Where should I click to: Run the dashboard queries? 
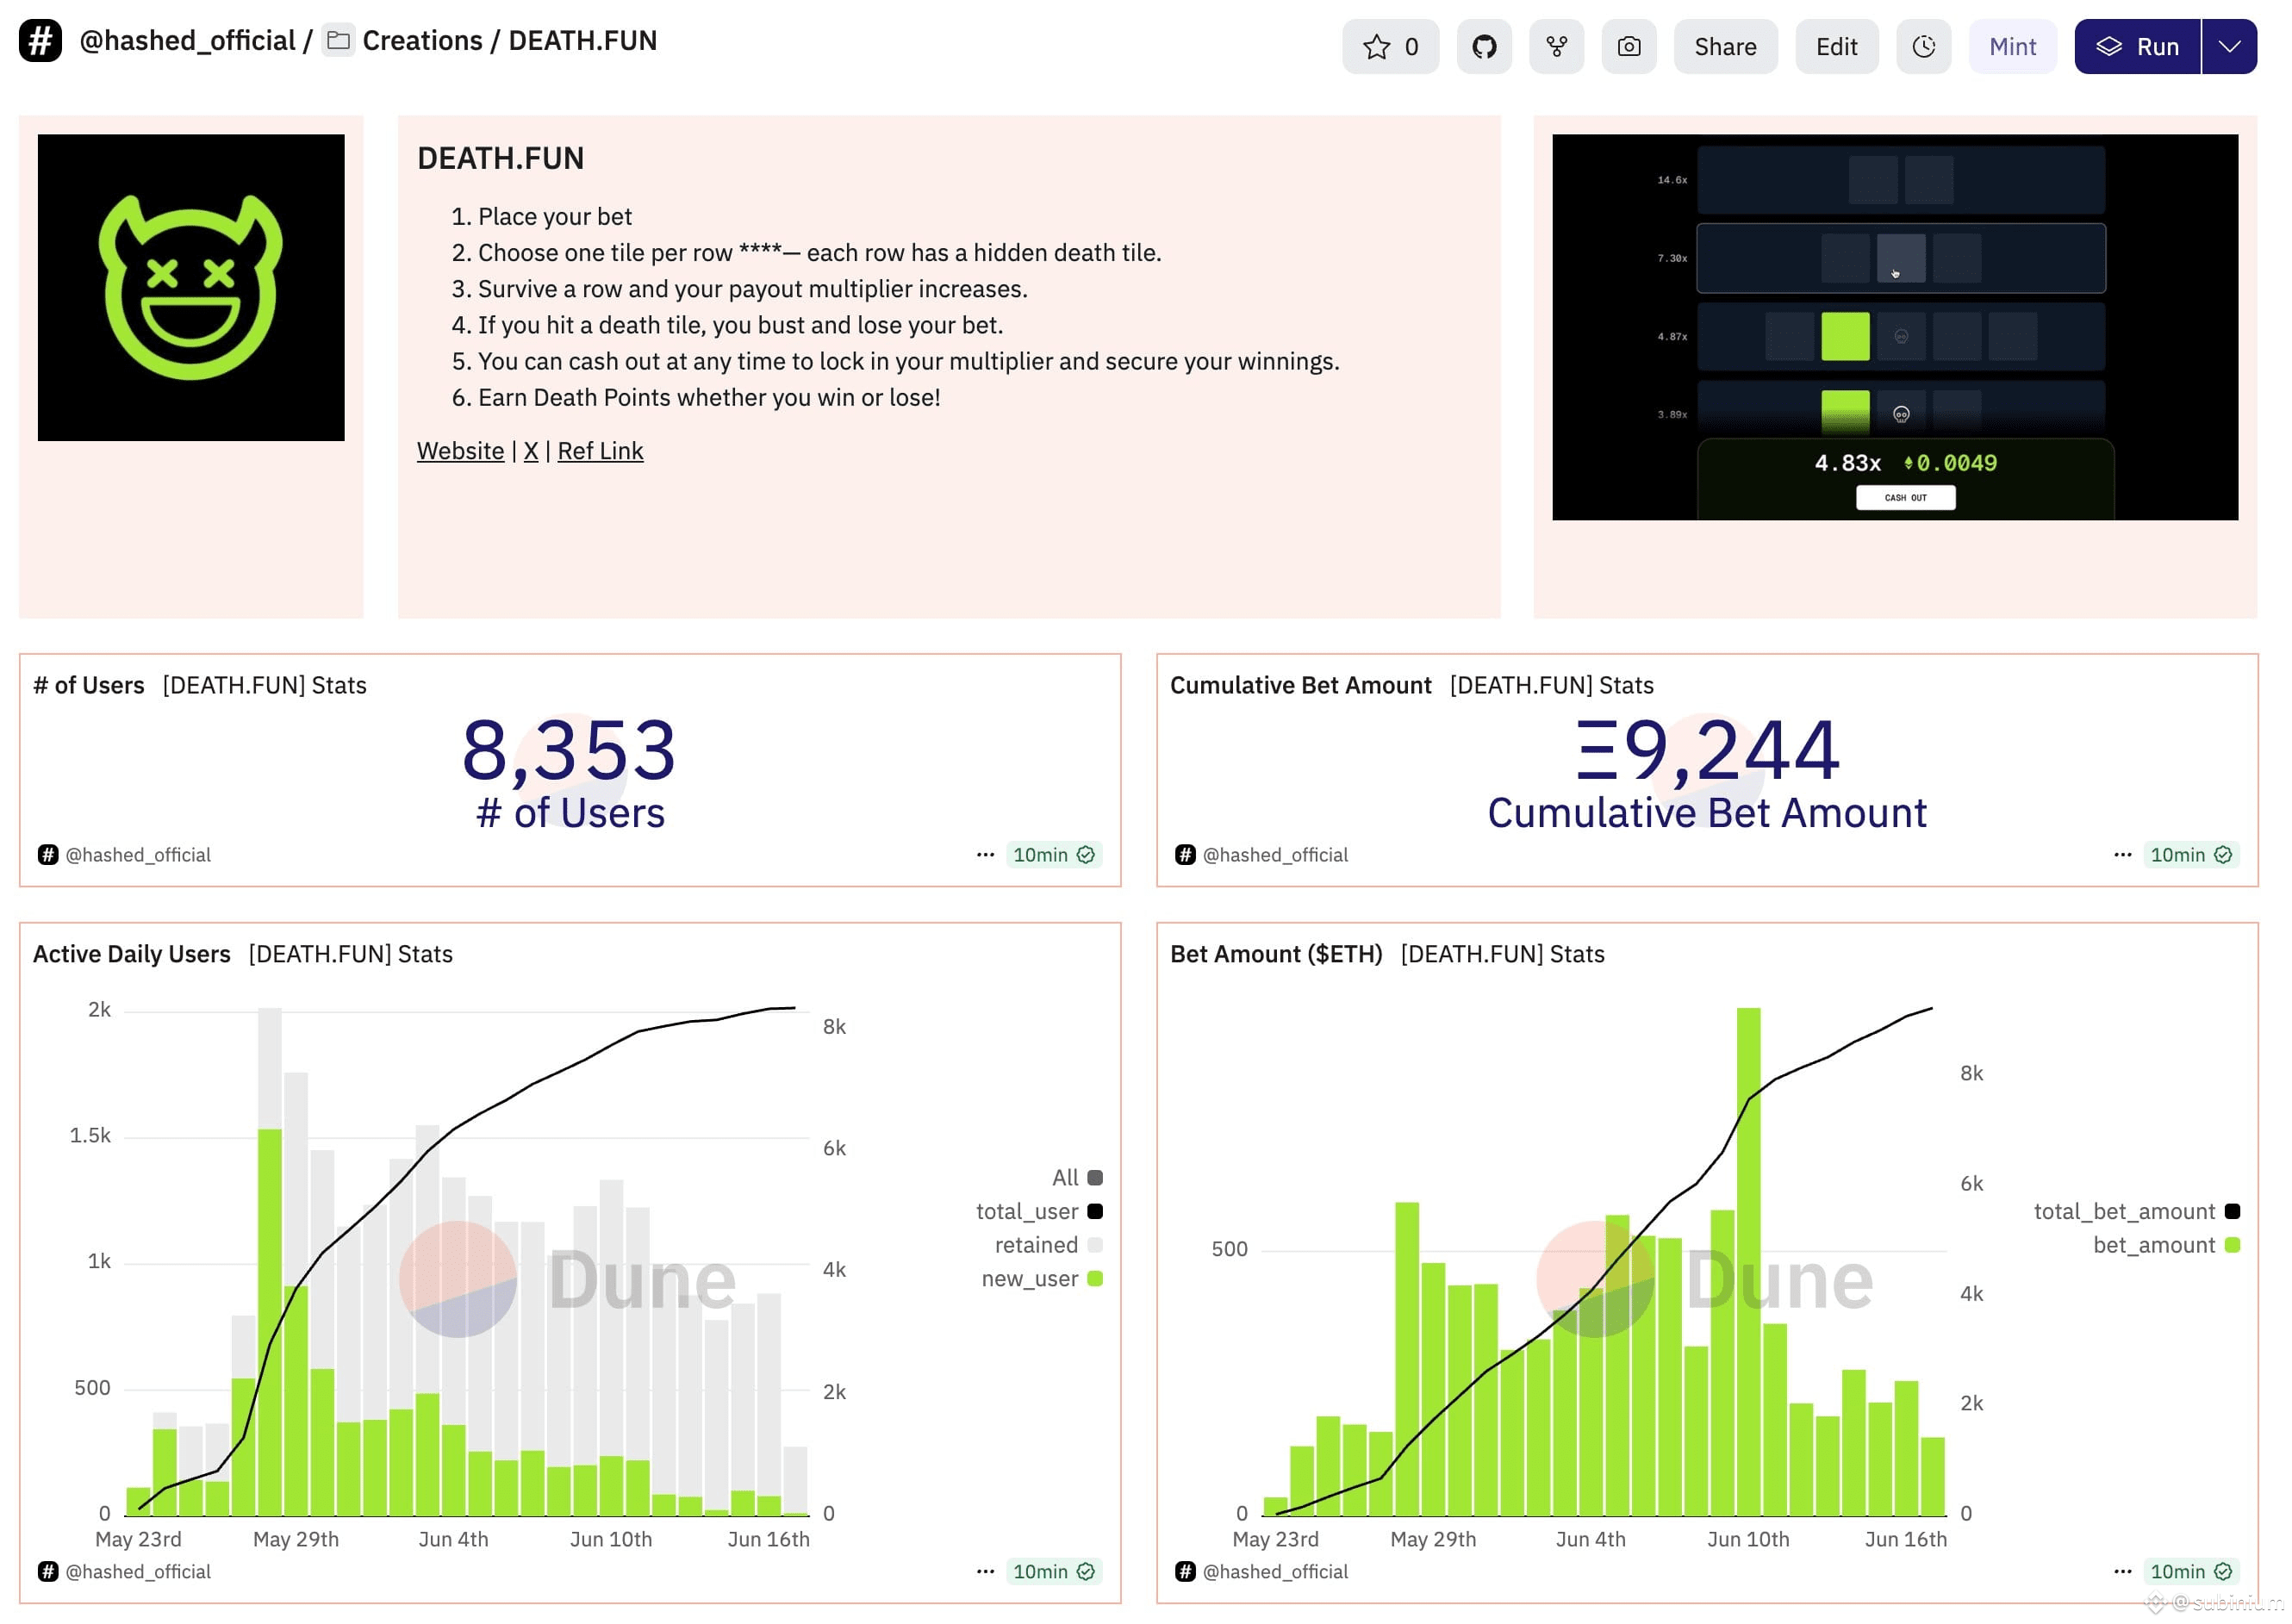(2137, 46)
